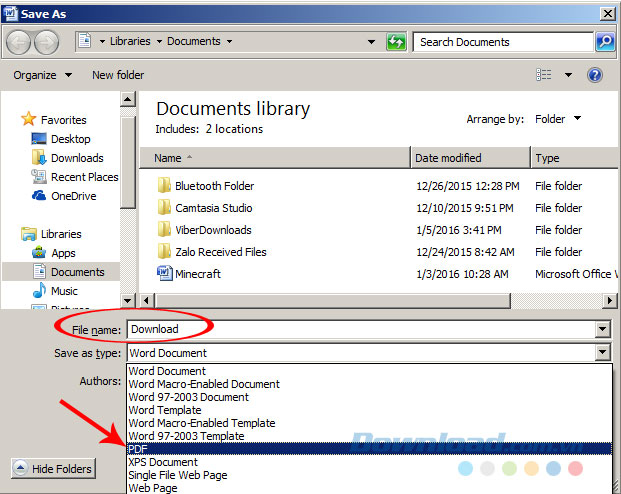Click Libraries in the address breadcrumb
Image resolution: width=621 pixels, height=494 pixels.
130,41
